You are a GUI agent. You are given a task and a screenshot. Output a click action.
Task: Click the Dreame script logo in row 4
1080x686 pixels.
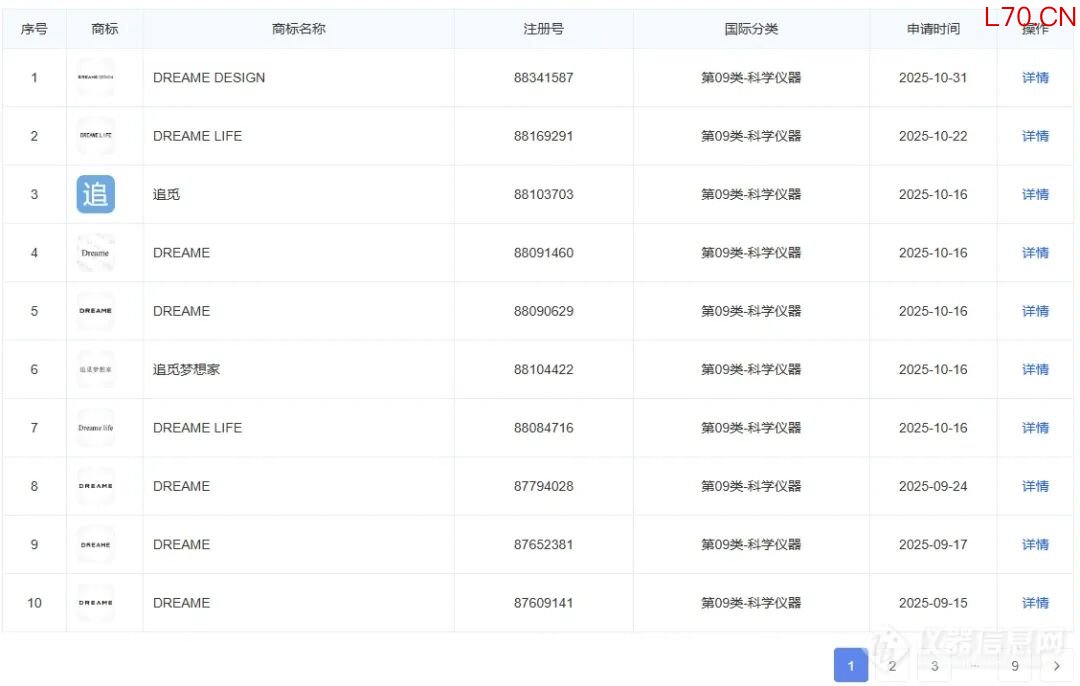click(x=96, y=253)
